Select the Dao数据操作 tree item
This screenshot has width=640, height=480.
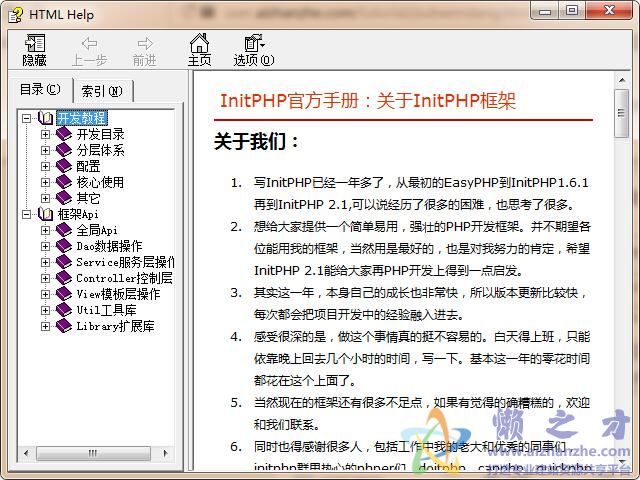click(109, 246)
